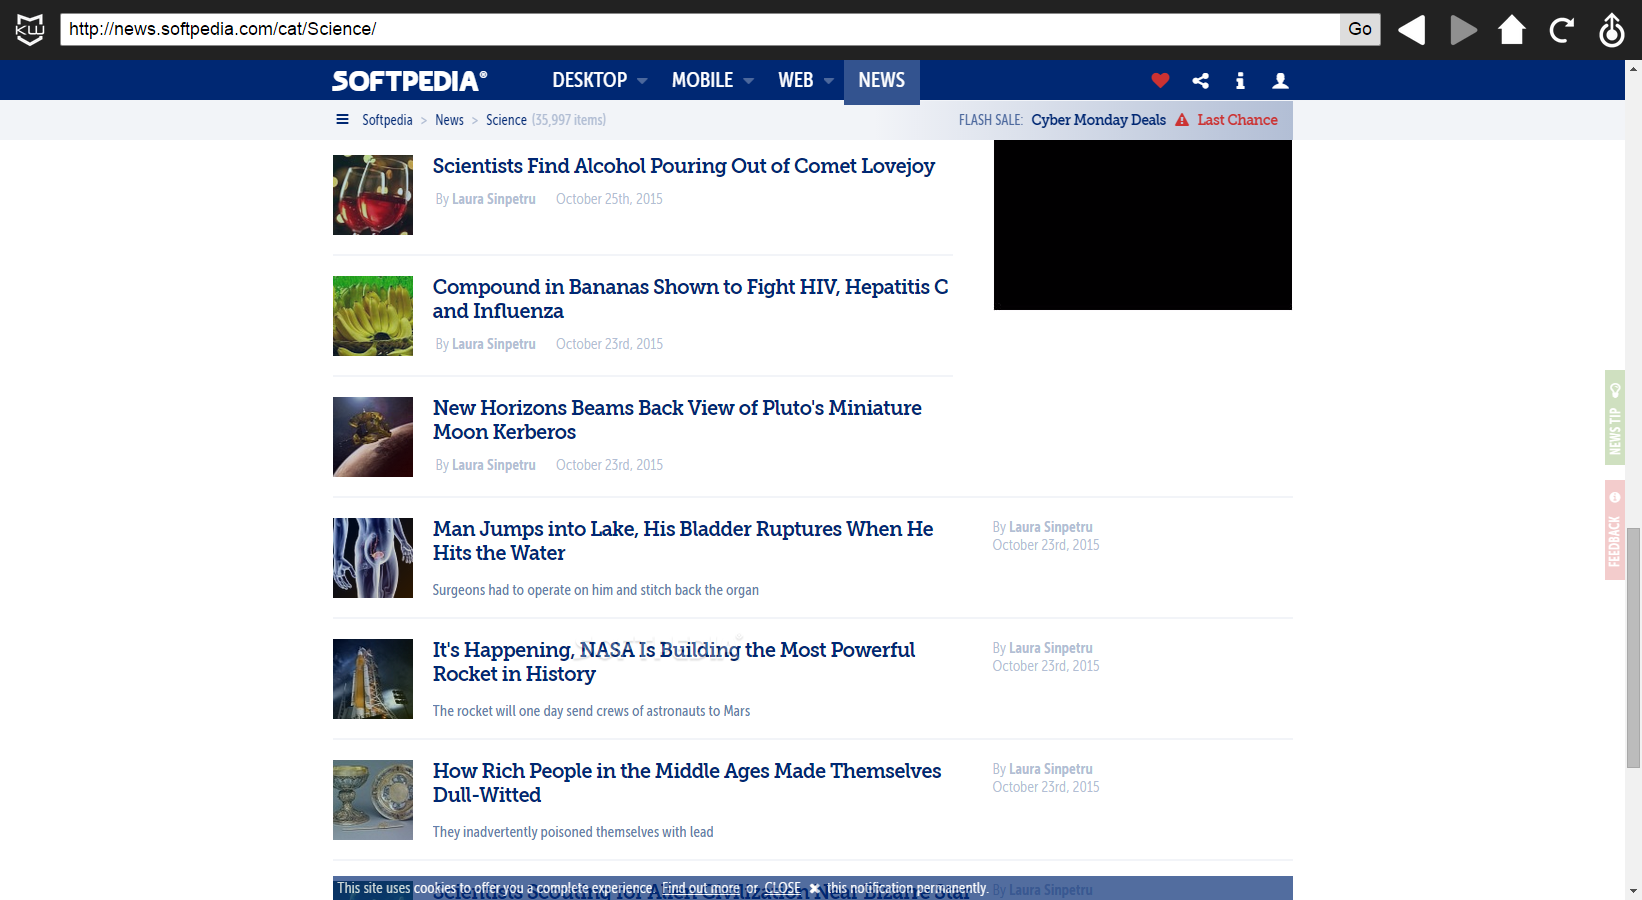Open the Middle Ages Dull-Witted article
Viewport: 1642px width, 900px height.
click(687, 783)
